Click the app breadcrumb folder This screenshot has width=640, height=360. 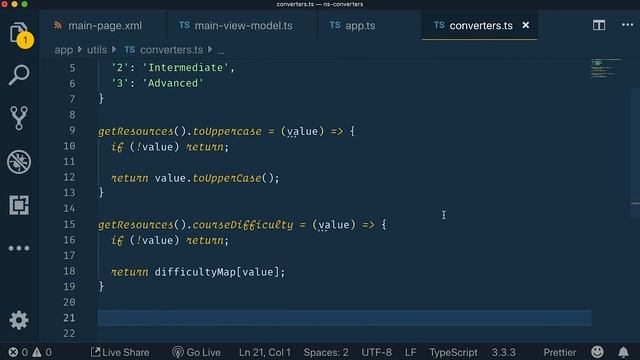64,50
